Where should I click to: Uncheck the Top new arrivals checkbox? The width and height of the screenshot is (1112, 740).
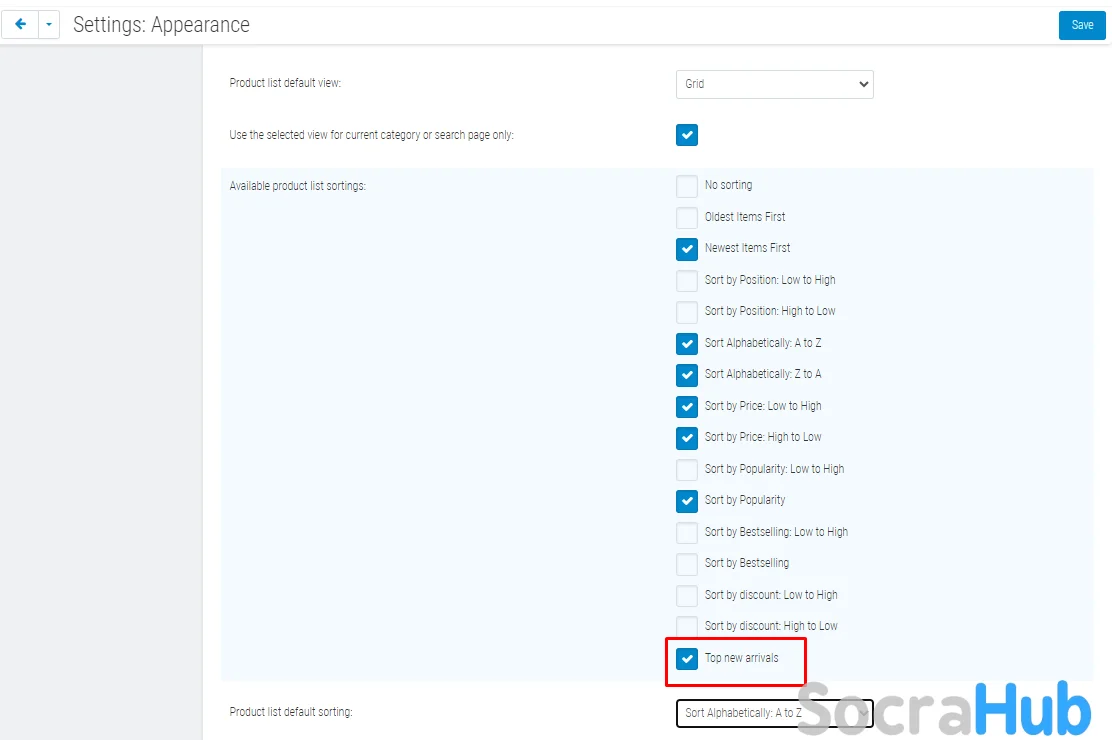point(687,658)
